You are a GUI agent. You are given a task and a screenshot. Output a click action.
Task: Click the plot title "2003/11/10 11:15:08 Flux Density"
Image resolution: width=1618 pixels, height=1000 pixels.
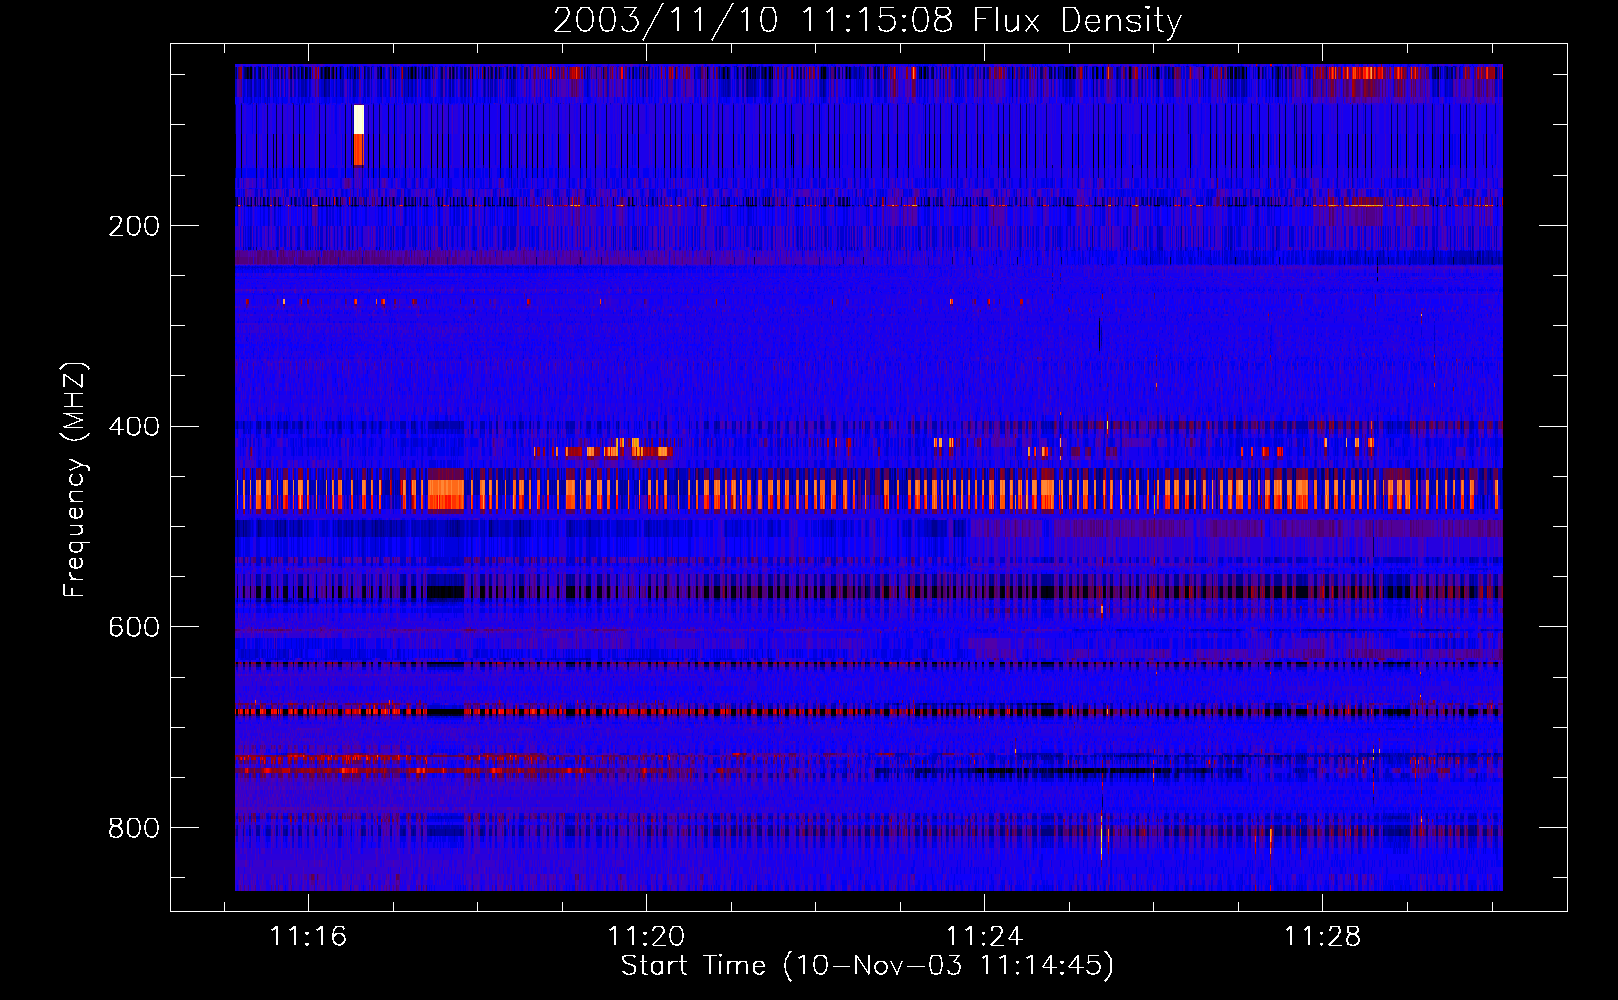click(x=868, y=21)
